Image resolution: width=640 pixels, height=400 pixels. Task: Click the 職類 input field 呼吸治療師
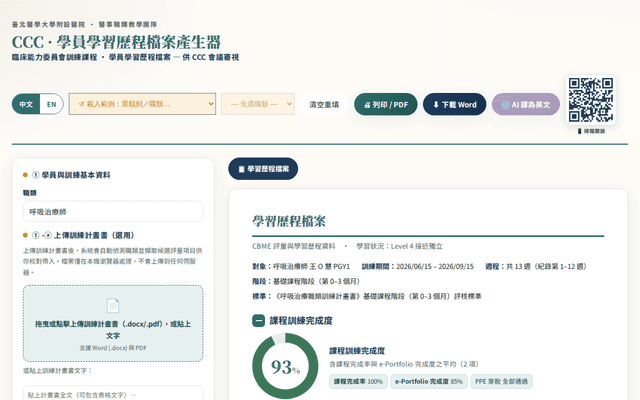113,211
